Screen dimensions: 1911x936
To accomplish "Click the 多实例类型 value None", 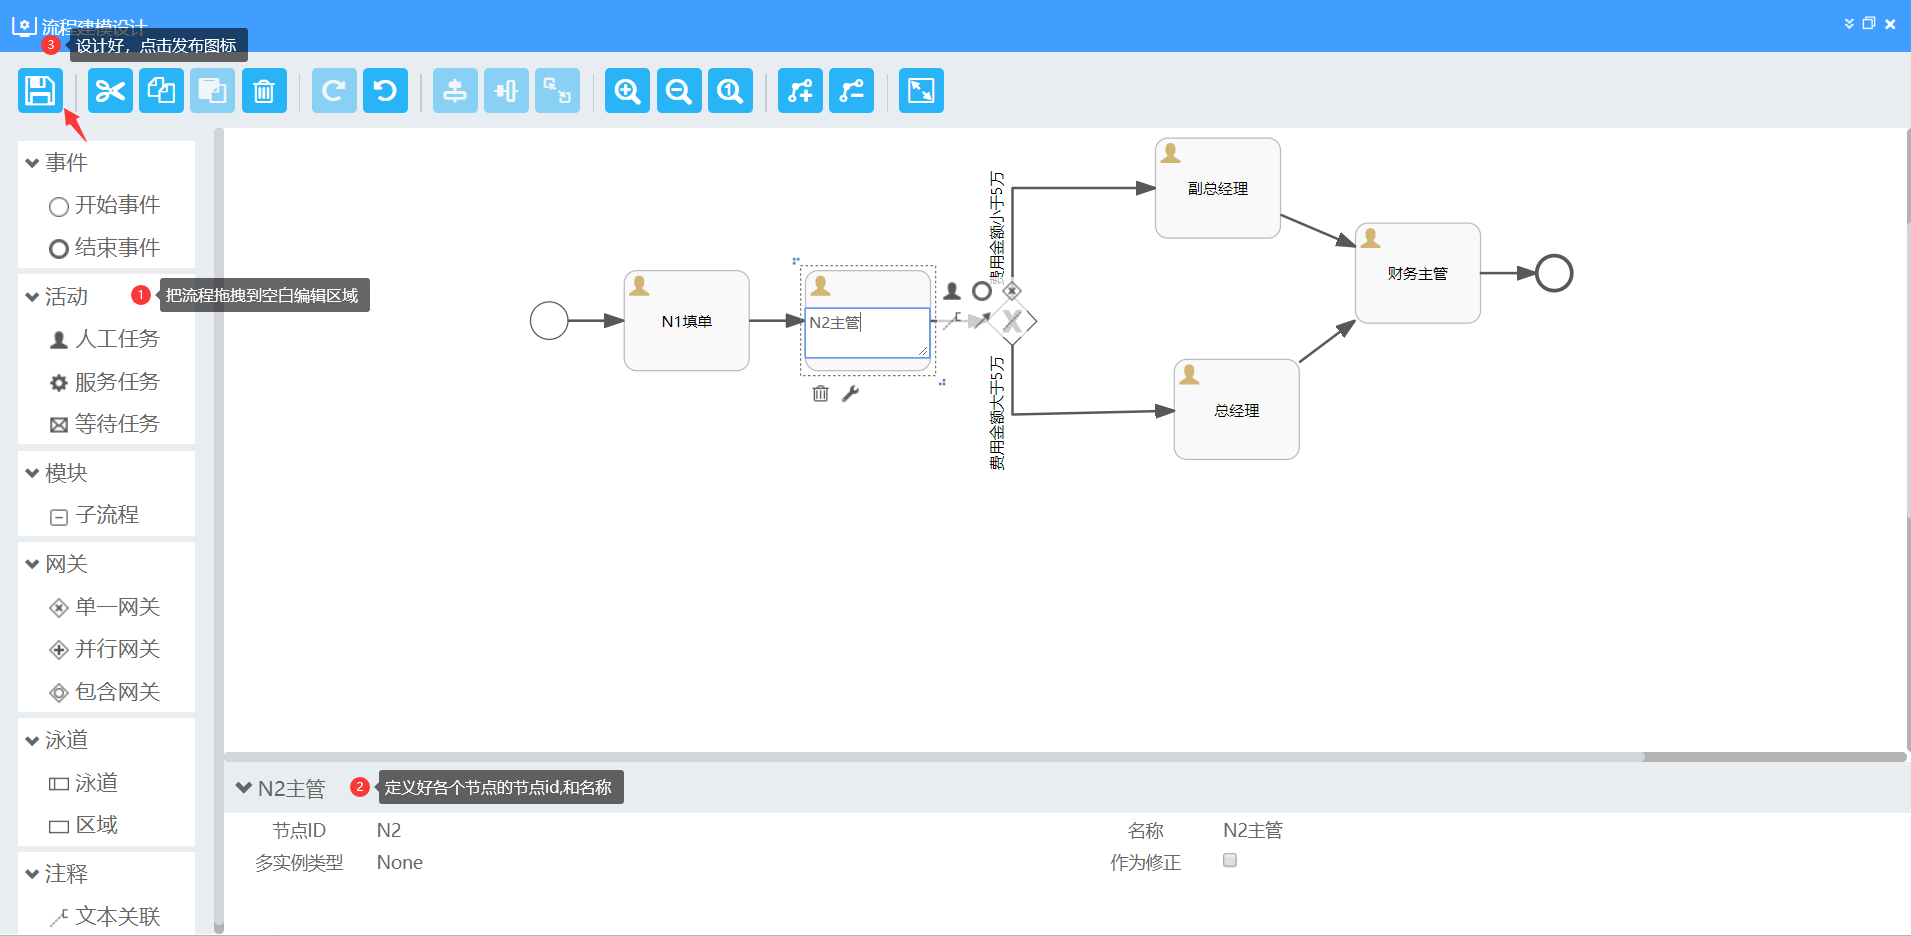I will pyautogui.click(x=400, y=862).
